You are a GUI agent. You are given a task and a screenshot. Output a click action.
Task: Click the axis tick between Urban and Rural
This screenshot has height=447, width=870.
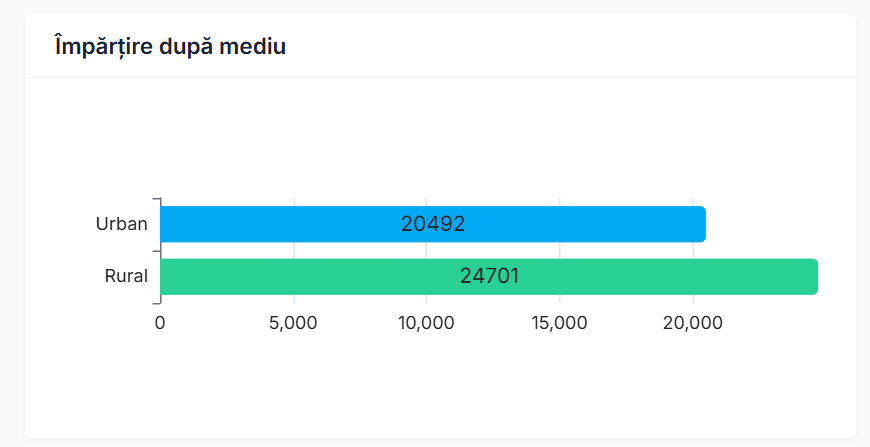tap(155, 250)
